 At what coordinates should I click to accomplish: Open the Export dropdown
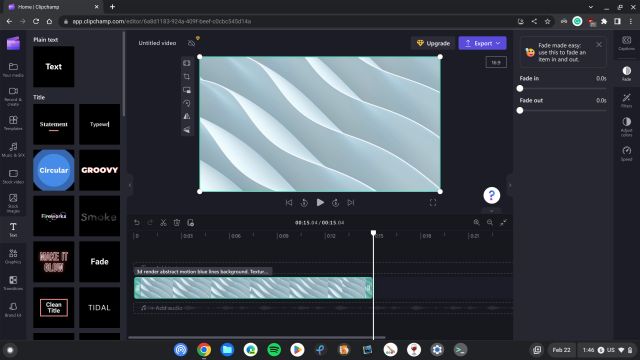pos(482,43)
